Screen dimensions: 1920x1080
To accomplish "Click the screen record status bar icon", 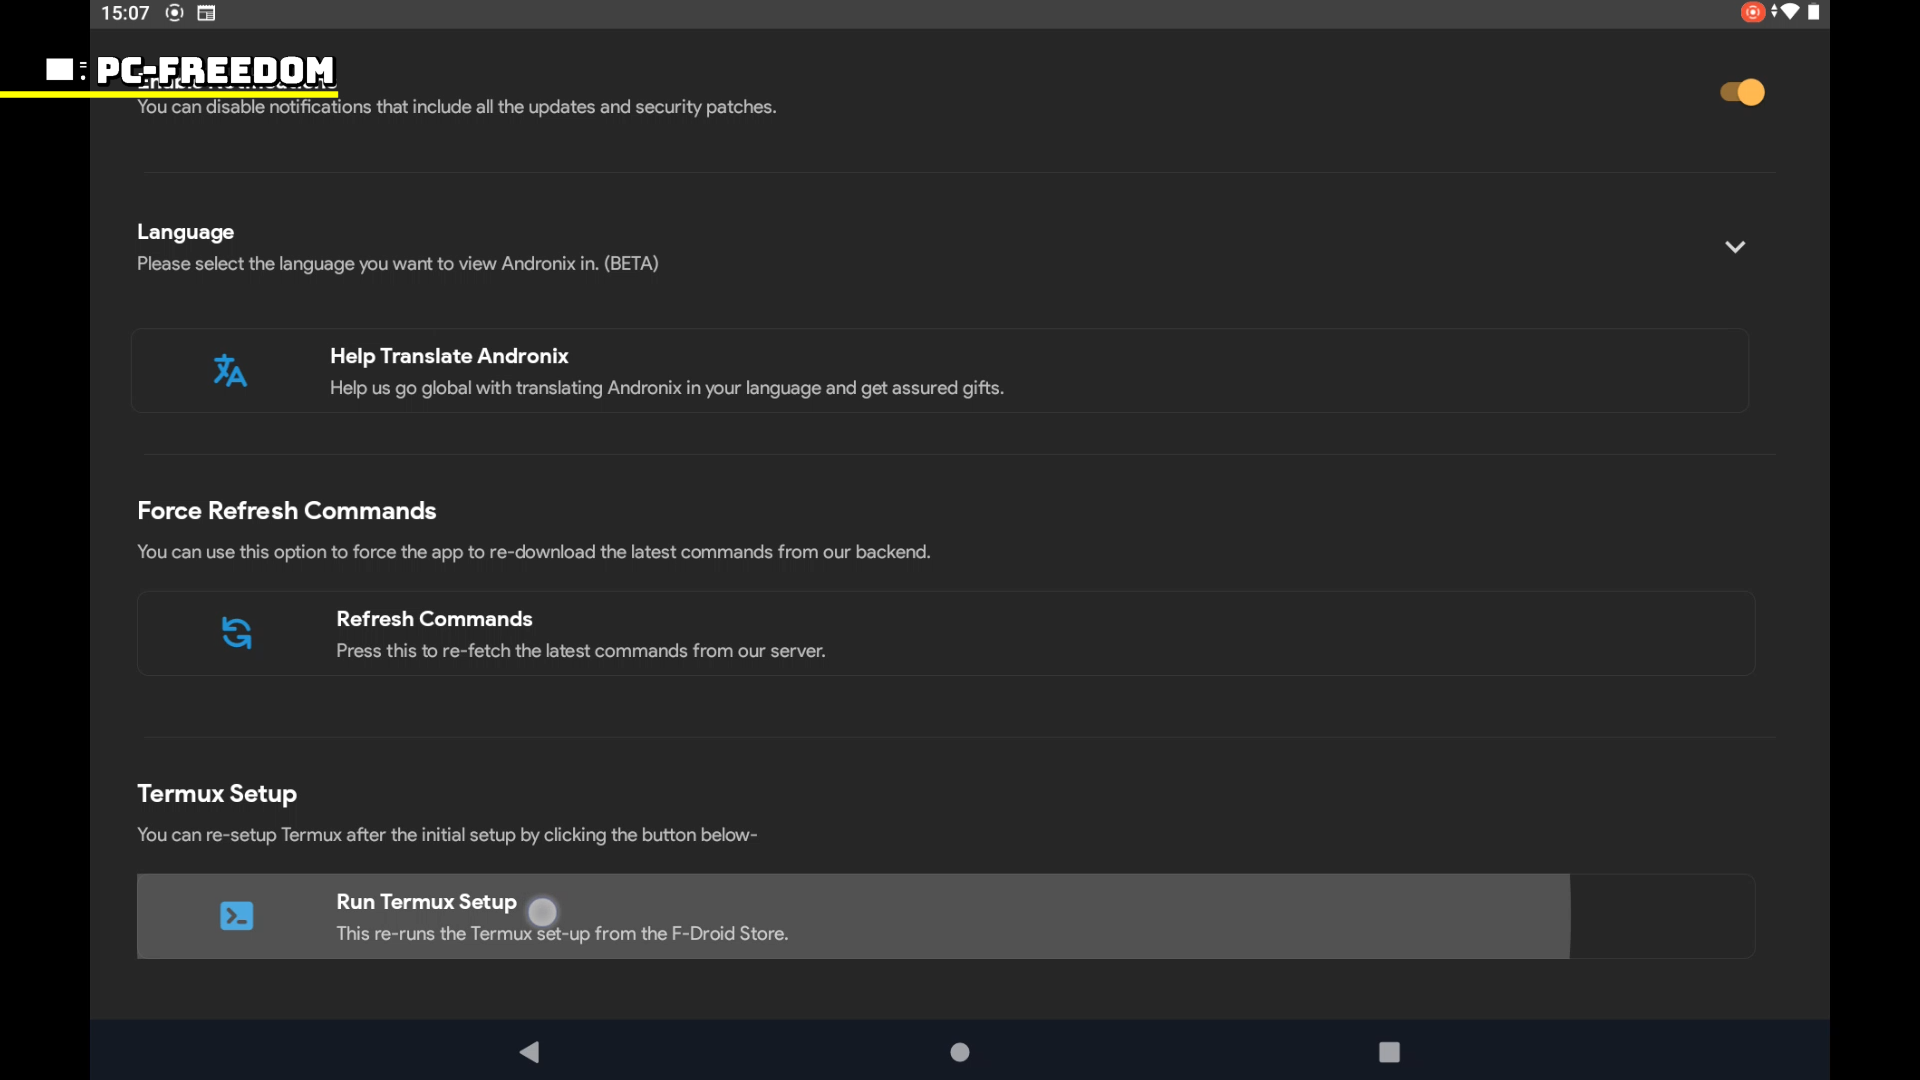I will (x=175, y=13).
